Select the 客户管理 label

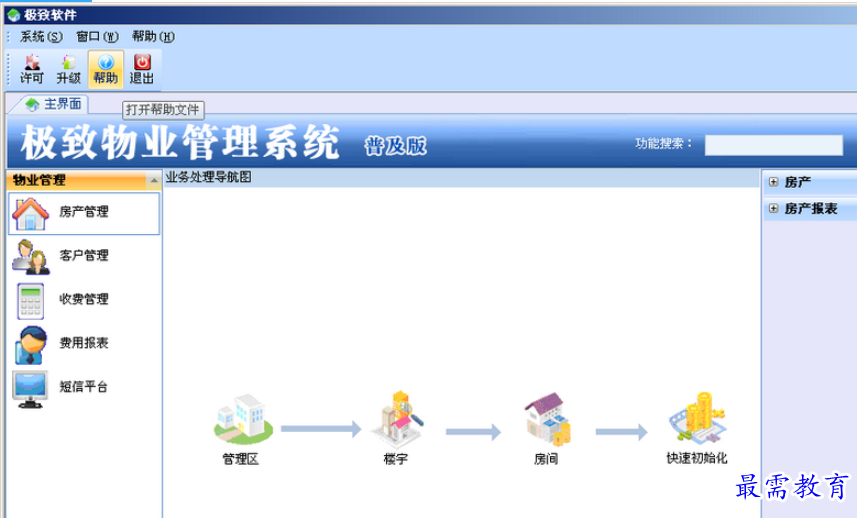point(84,255)
